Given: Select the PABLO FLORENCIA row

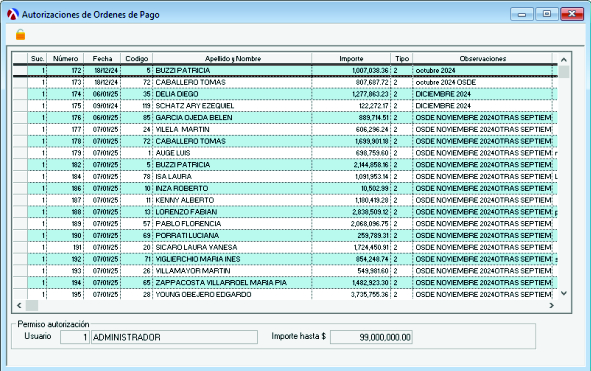Looking at the screenshot, I should pyautogui.click(x=285, y=224).
